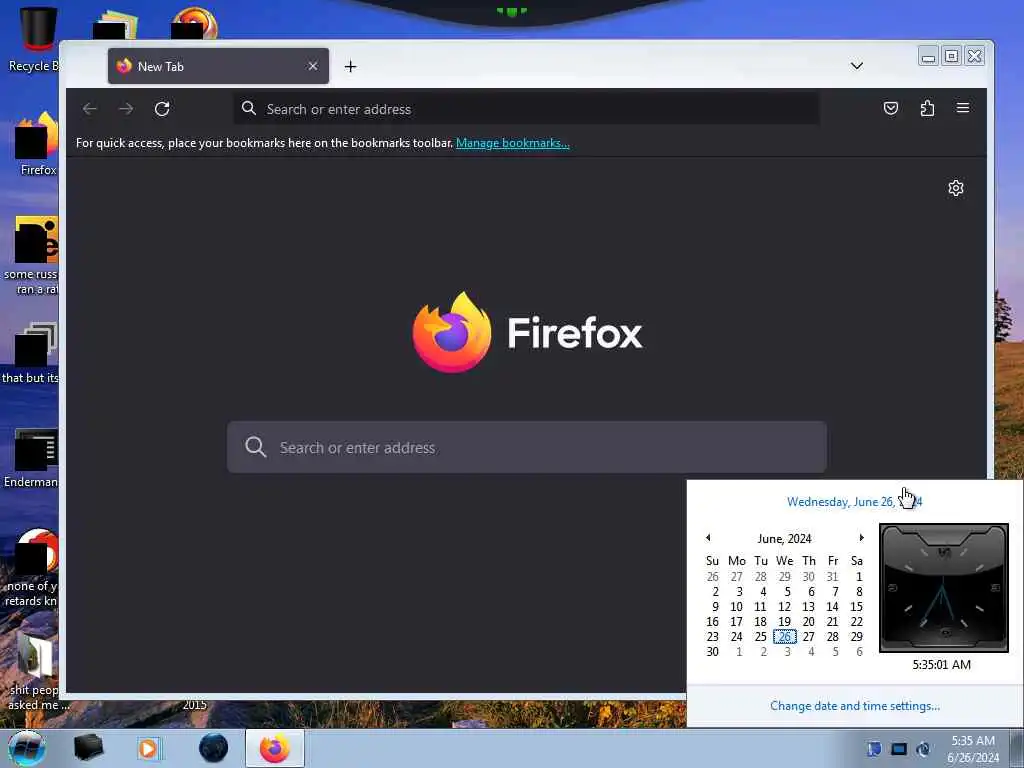Click the center Search or enter address box
Image resolution: width=1024 pixels, height=768 pixels.
coord(526,447)
